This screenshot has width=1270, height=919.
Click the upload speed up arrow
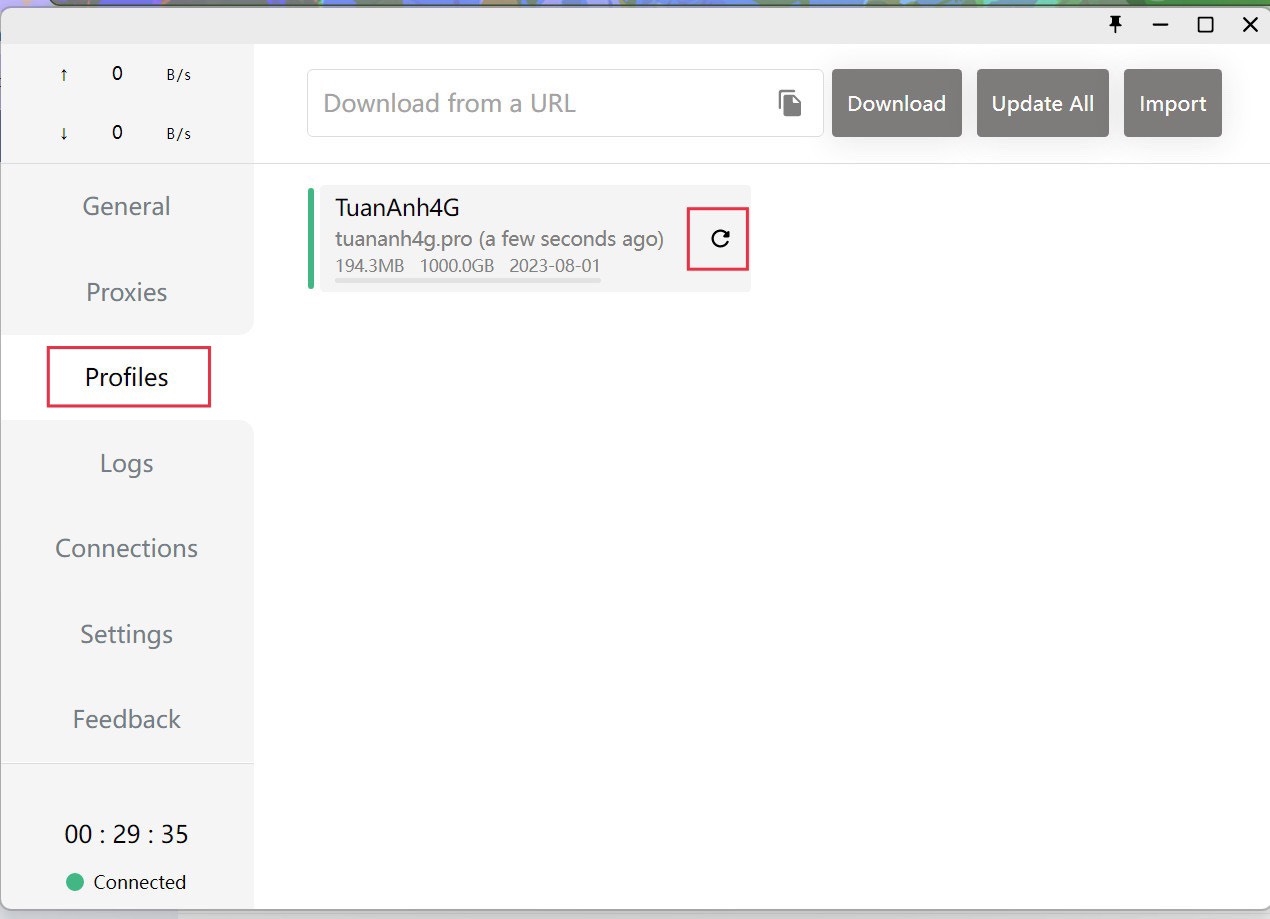point(64,74)
